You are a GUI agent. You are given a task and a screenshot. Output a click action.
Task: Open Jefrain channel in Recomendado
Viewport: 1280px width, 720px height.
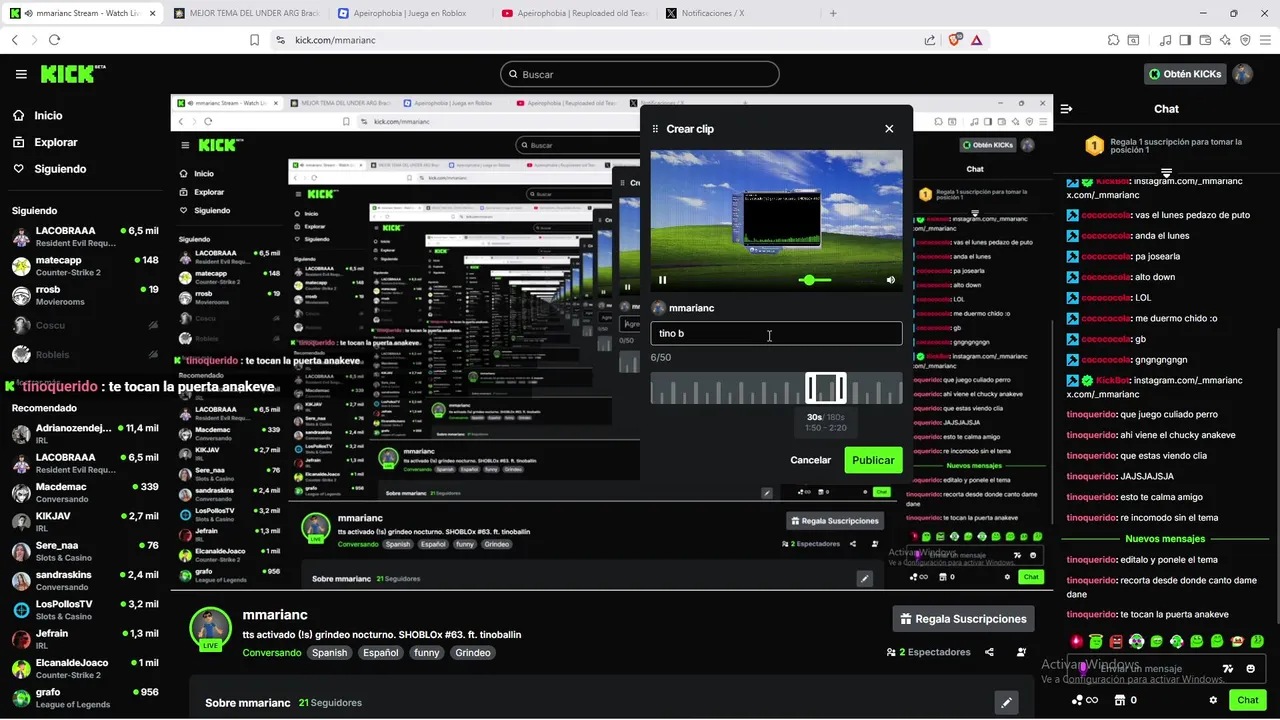tap(85, 639)
